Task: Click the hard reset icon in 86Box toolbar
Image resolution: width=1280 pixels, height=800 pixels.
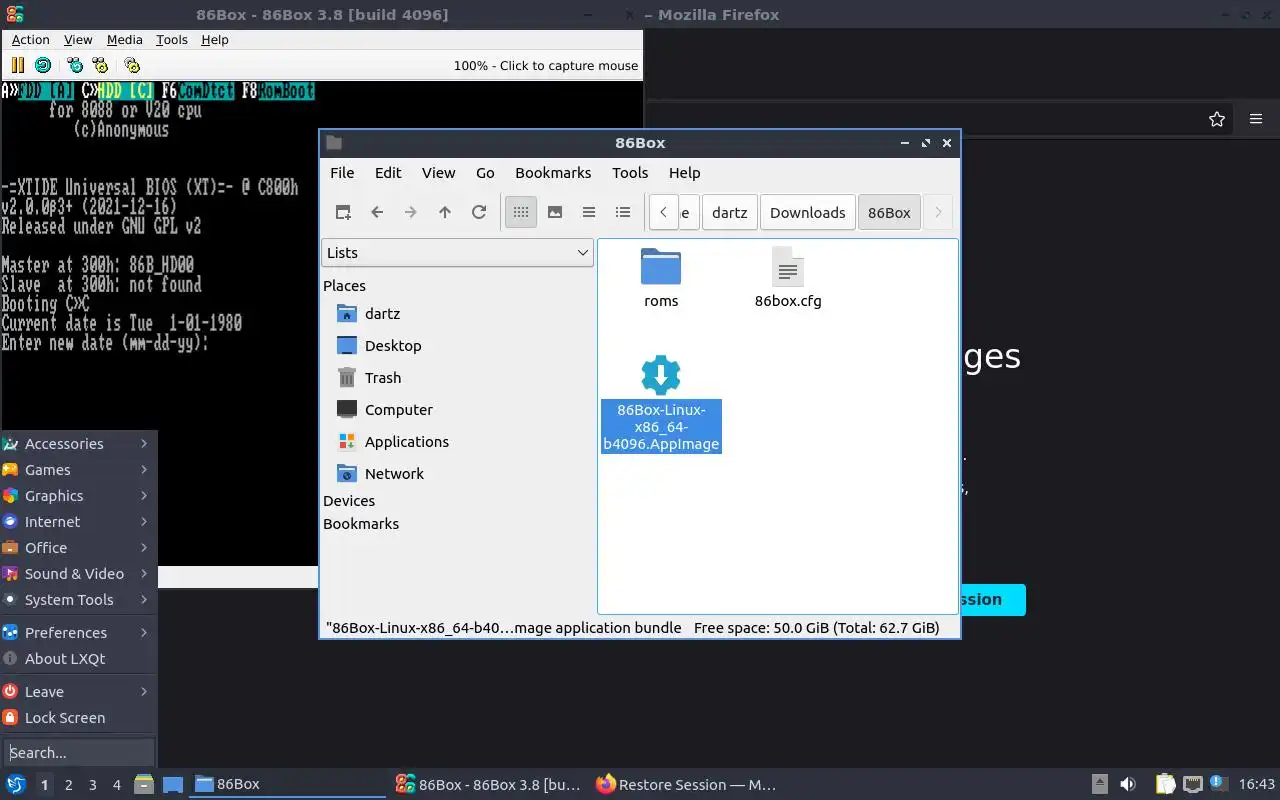Action: pos(43,65)
